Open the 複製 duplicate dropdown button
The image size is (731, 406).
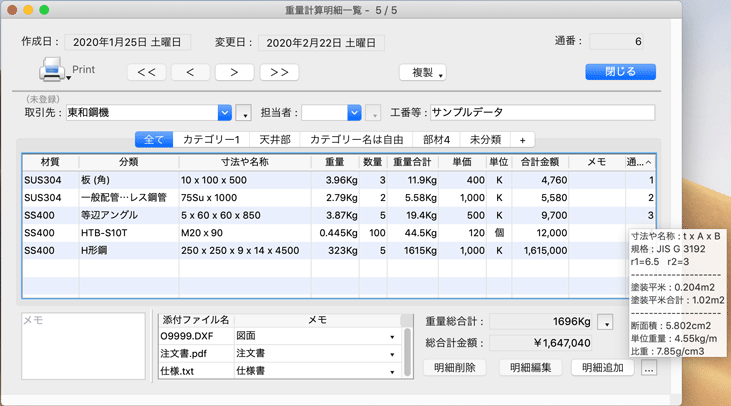pyautogui.click(x=422, y=72)
